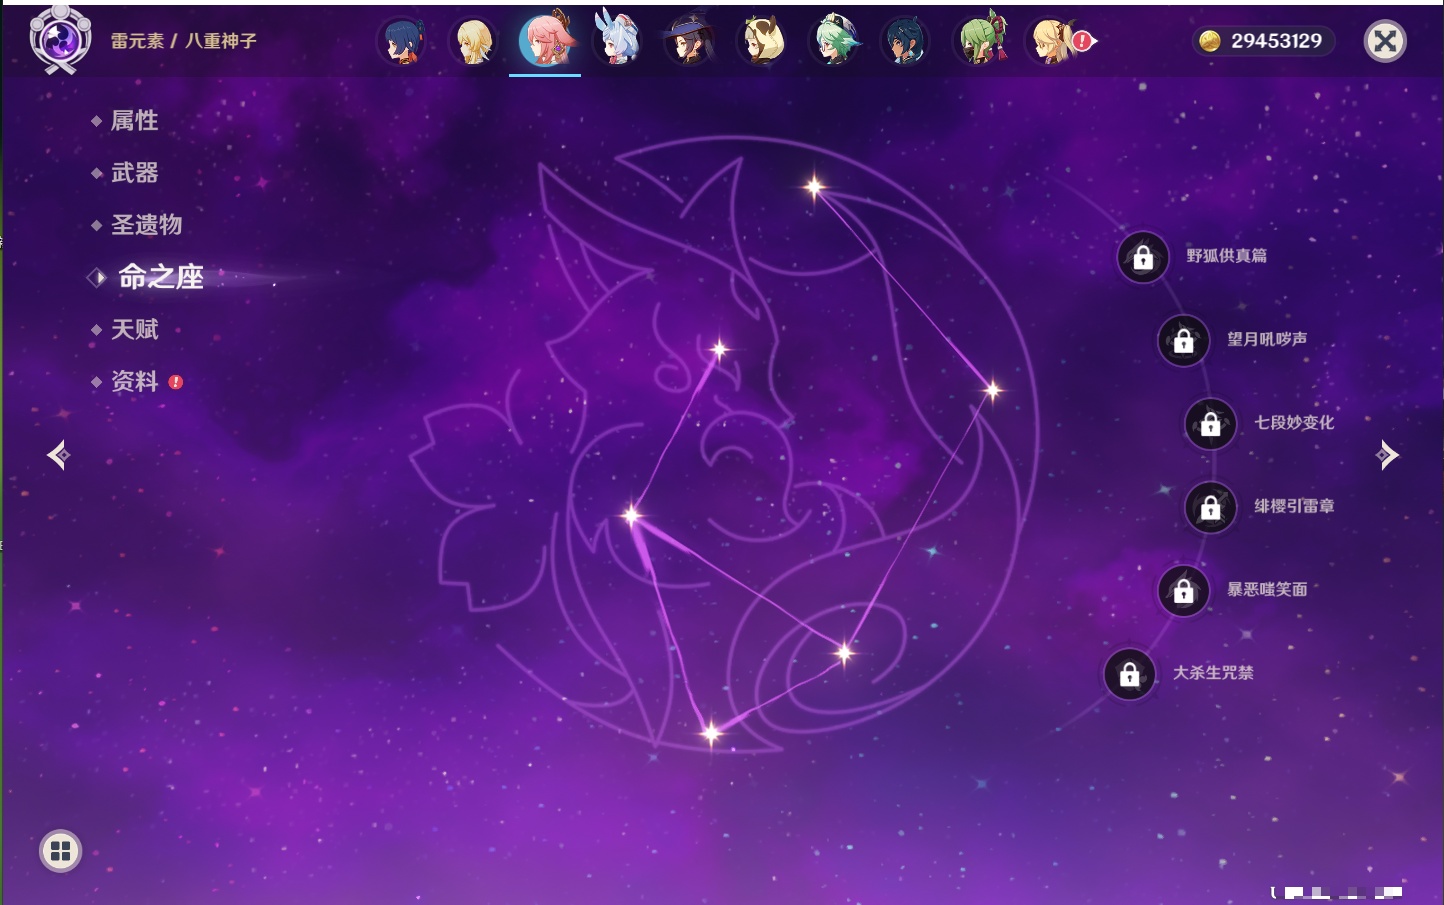Go to the previous character with the left arrow
The height and width of the screenshot is (905, 1444).
click(x=58, y=455)
